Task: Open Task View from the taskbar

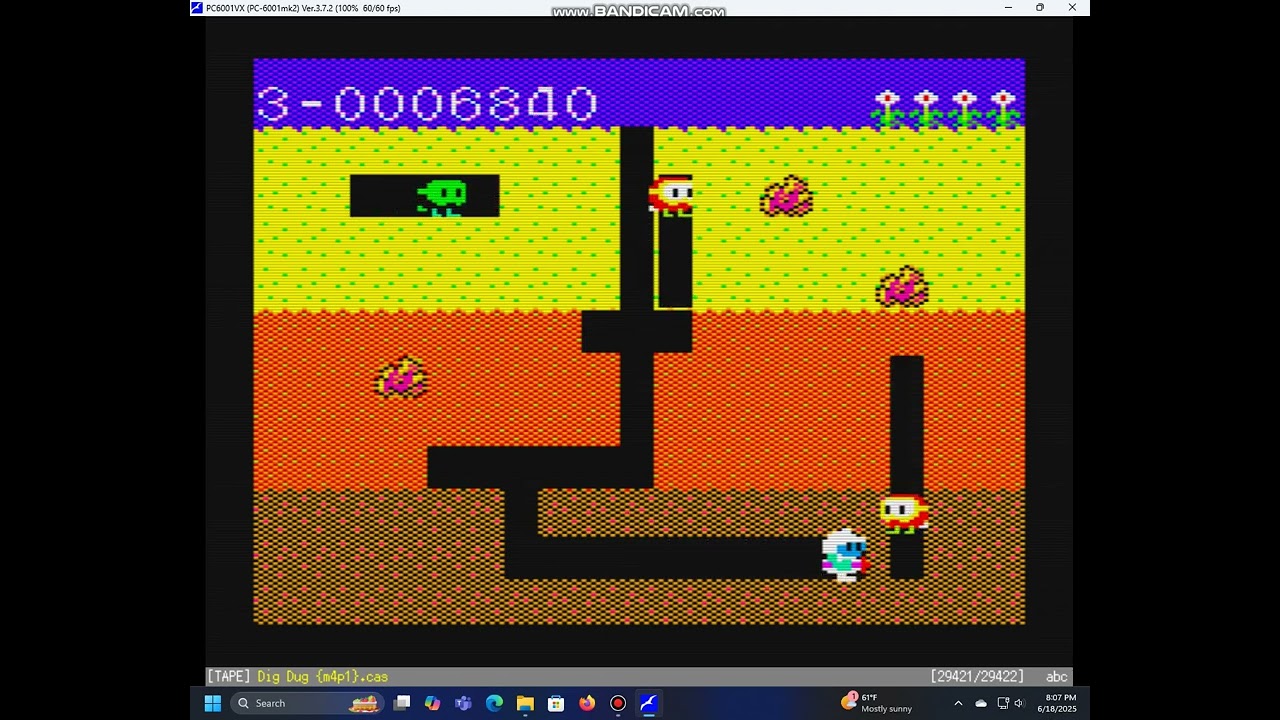Action: click(x=401, y=703)
